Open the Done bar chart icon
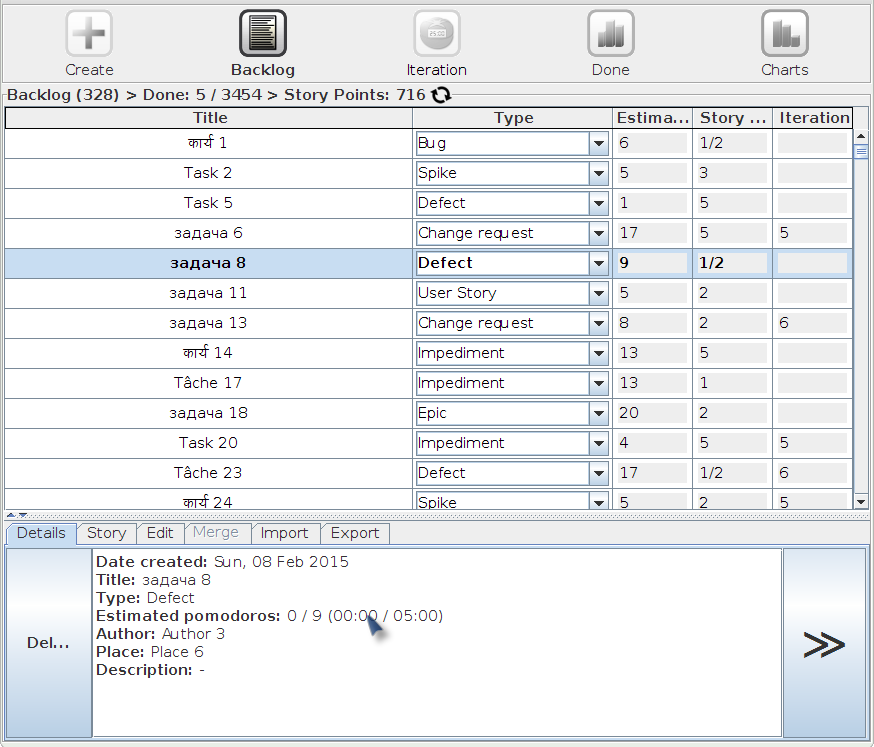 tap(611, 33)
